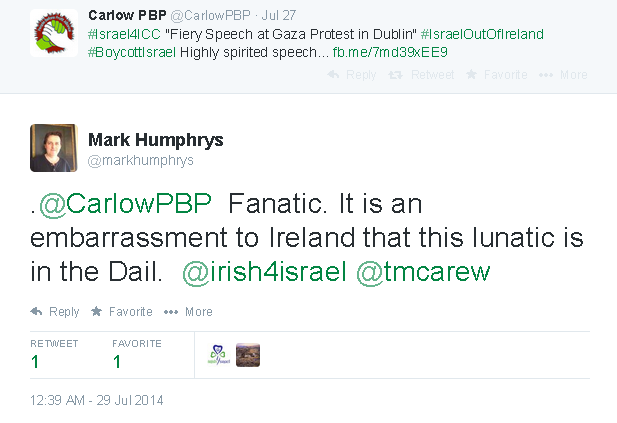Click Reply arrow icon under Mark's tweet
Image resolution: width=617 pixels, height=423 pixels.
36,312
